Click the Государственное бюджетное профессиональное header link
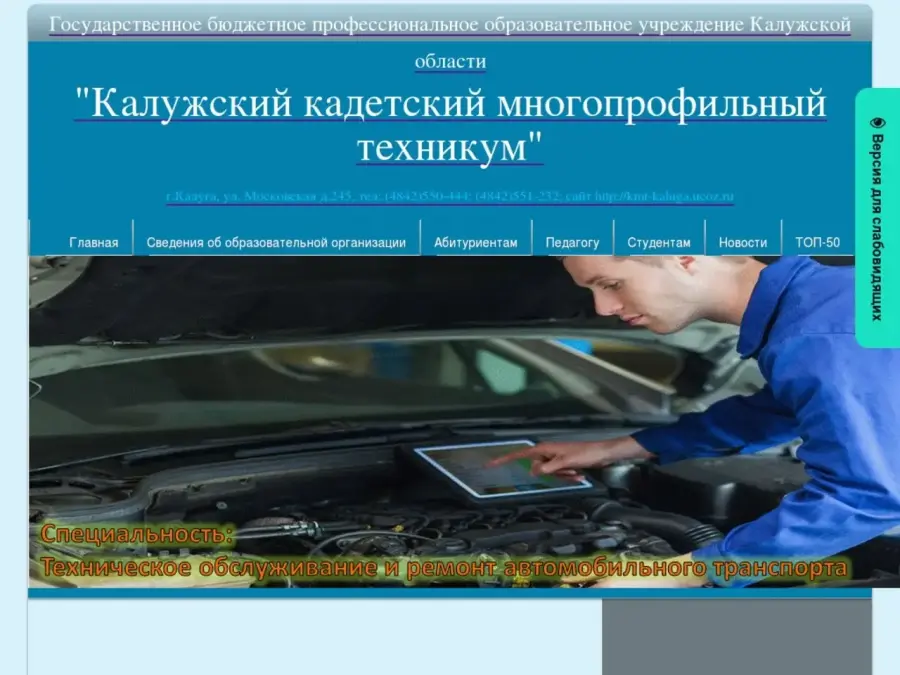The image size is (900, 675). click(x=450, y=25)
